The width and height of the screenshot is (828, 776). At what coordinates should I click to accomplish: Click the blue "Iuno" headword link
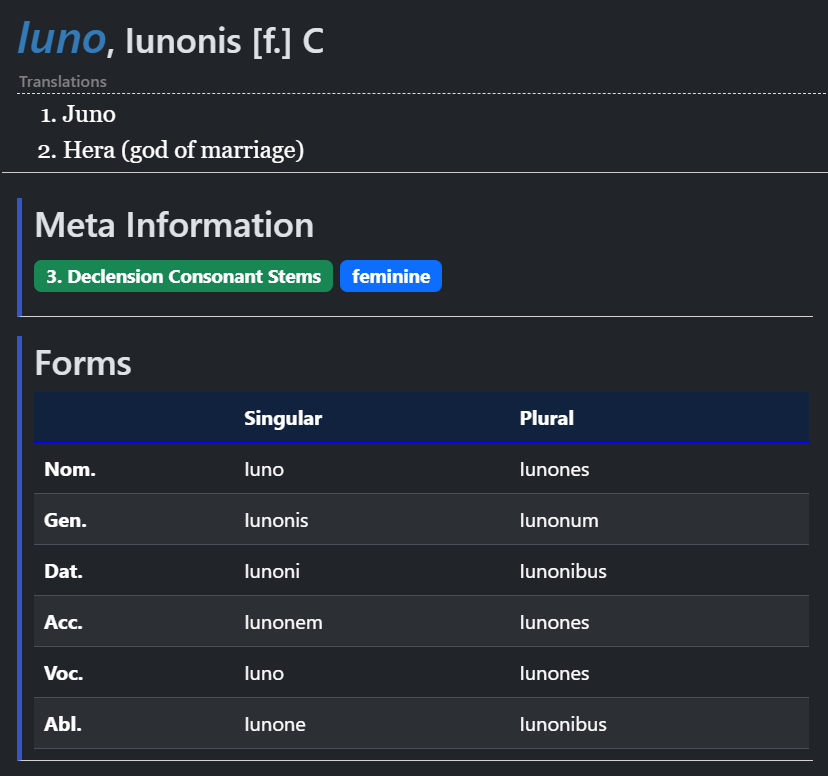(62, 39)
